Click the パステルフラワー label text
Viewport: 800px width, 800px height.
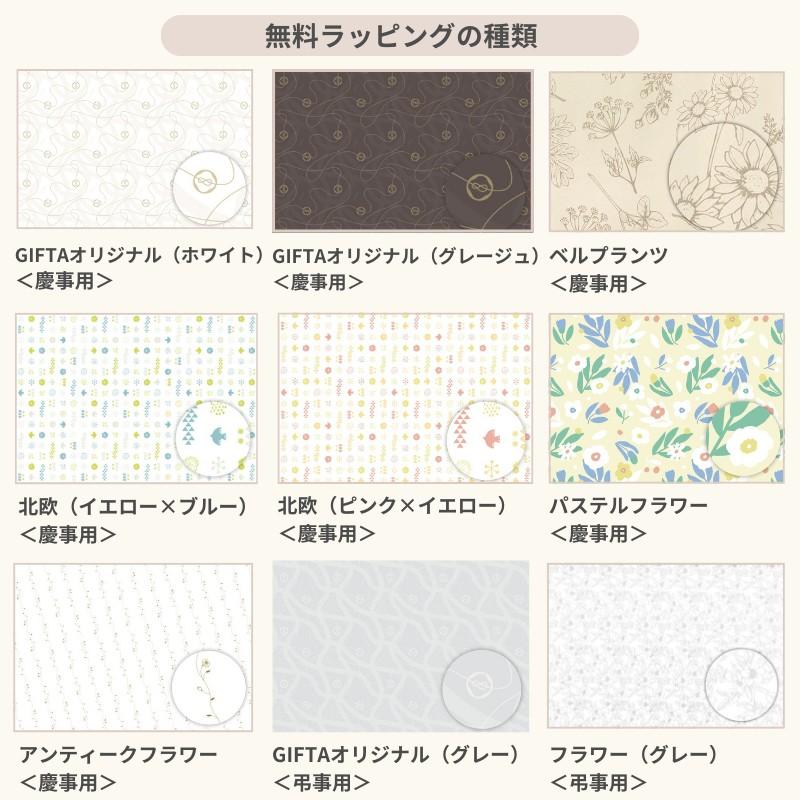[x=629, y=506]
